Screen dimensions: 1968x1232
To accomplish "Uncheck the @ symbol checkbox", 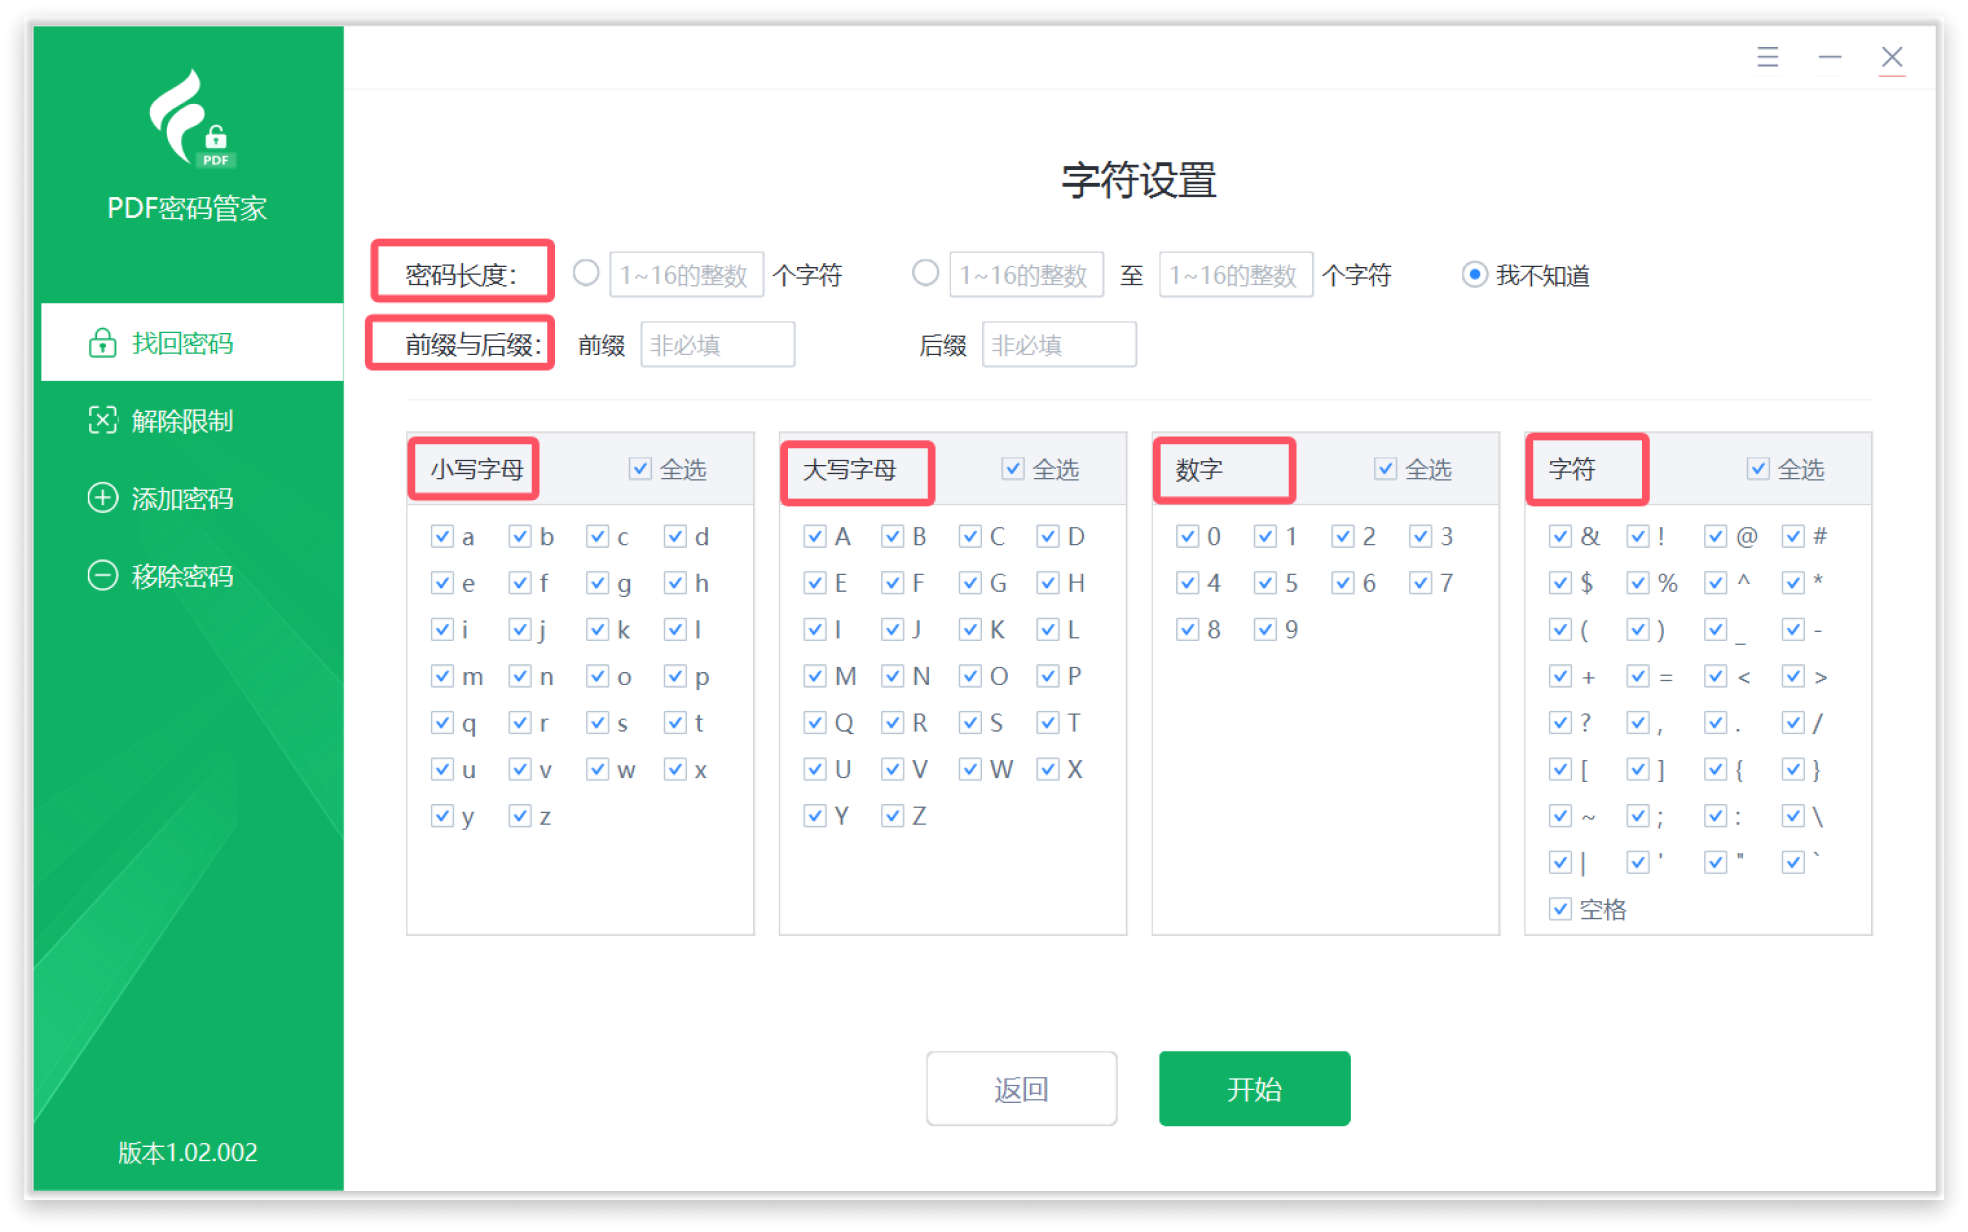I will point(1716,536).
